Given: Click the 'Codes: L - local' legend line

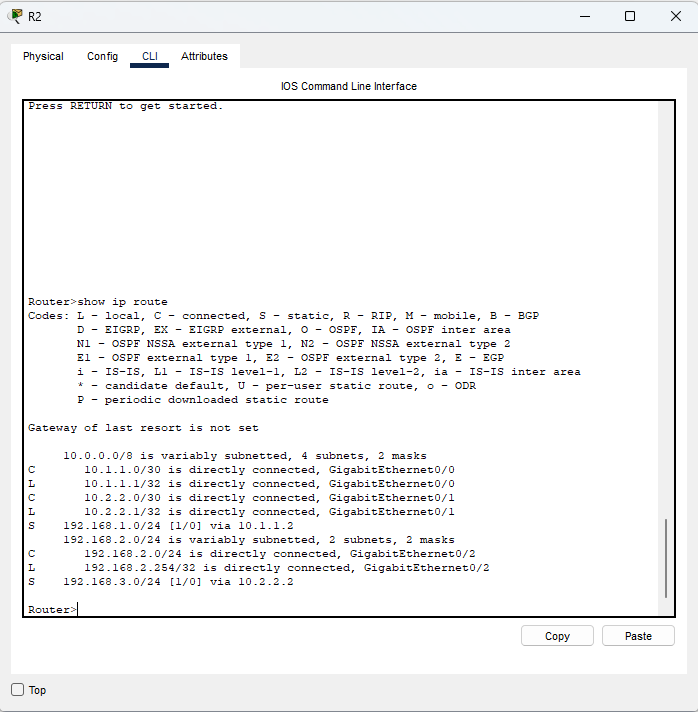Looking at the screenshot, I should [283, 316].
